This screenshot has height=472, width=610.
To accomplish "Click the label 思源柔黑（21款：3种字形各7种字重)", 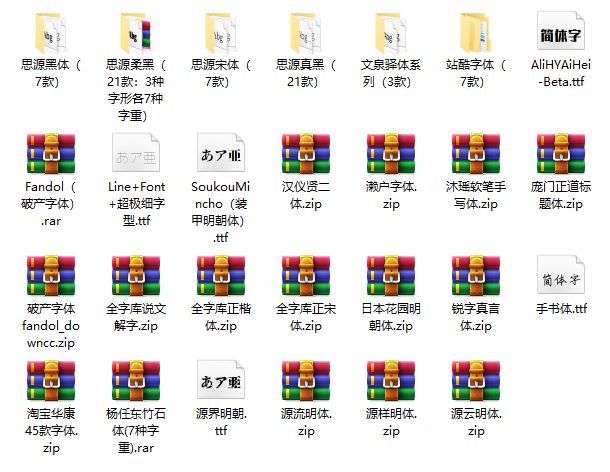I will click(x=136, y=90).
